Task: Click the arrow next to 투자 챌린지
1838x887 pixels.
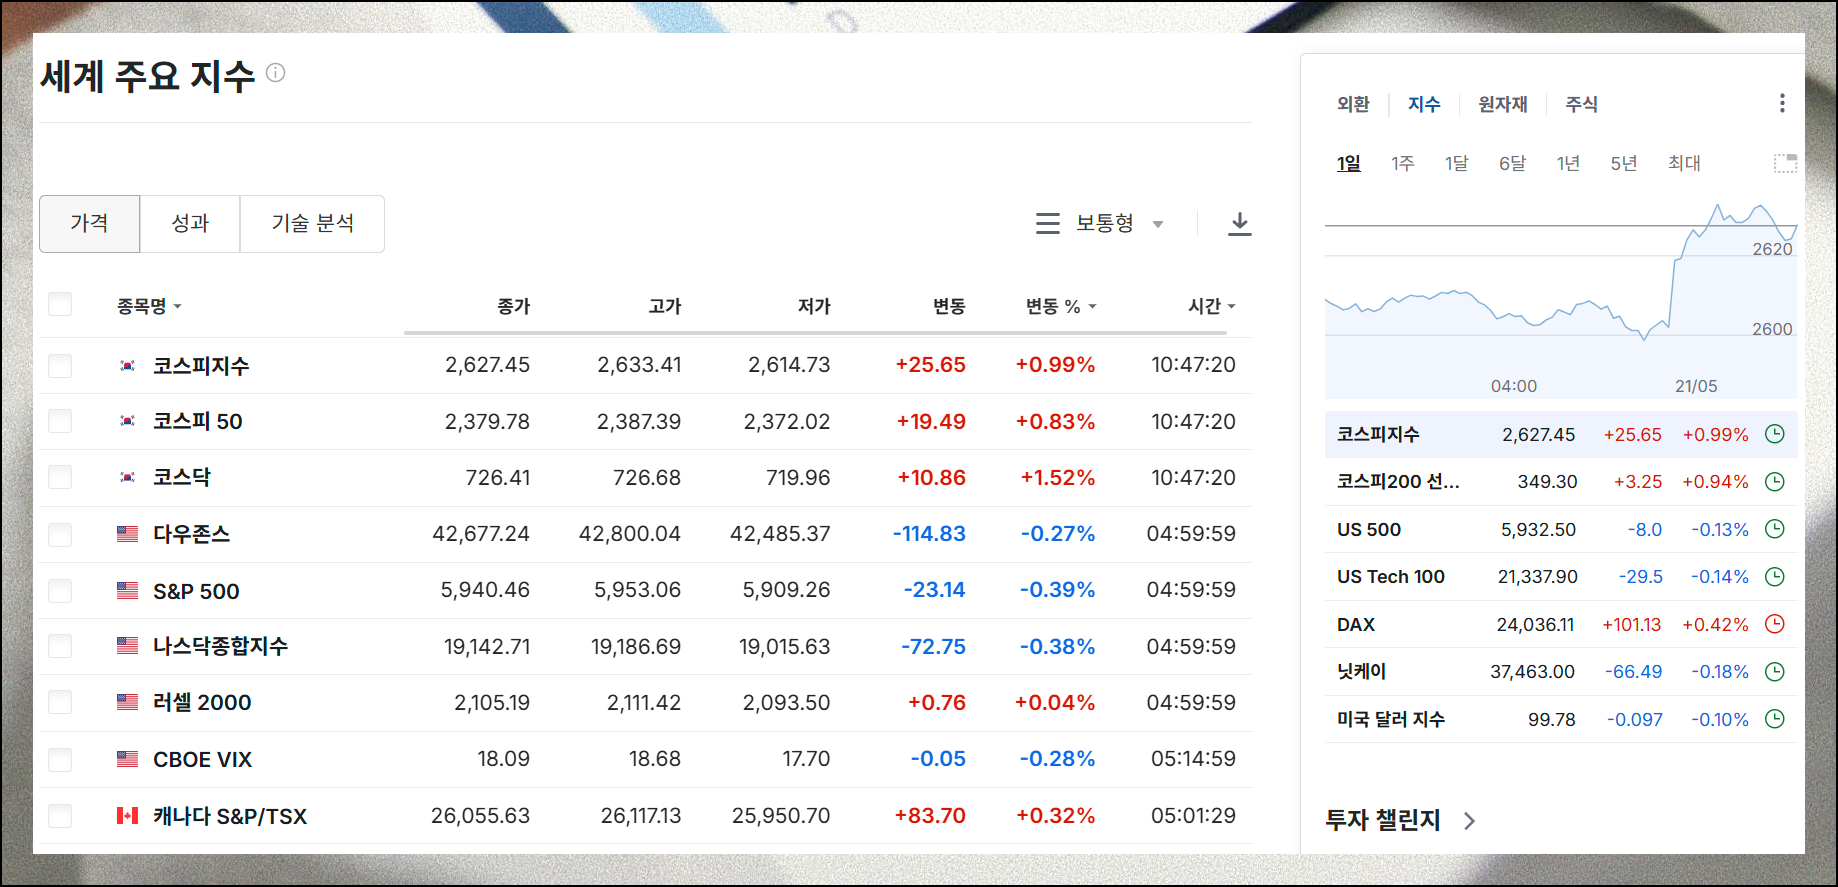Action: (x=1469, y=821)
